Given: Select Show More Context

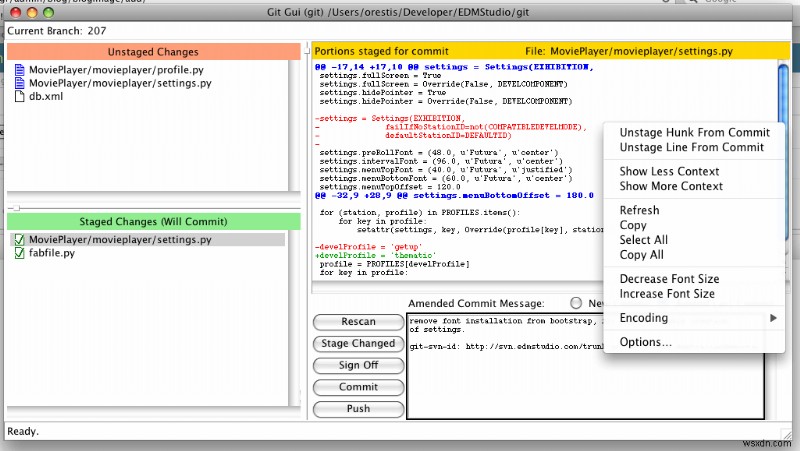Looking at the screenshot, I should click(x=671, y=186).
